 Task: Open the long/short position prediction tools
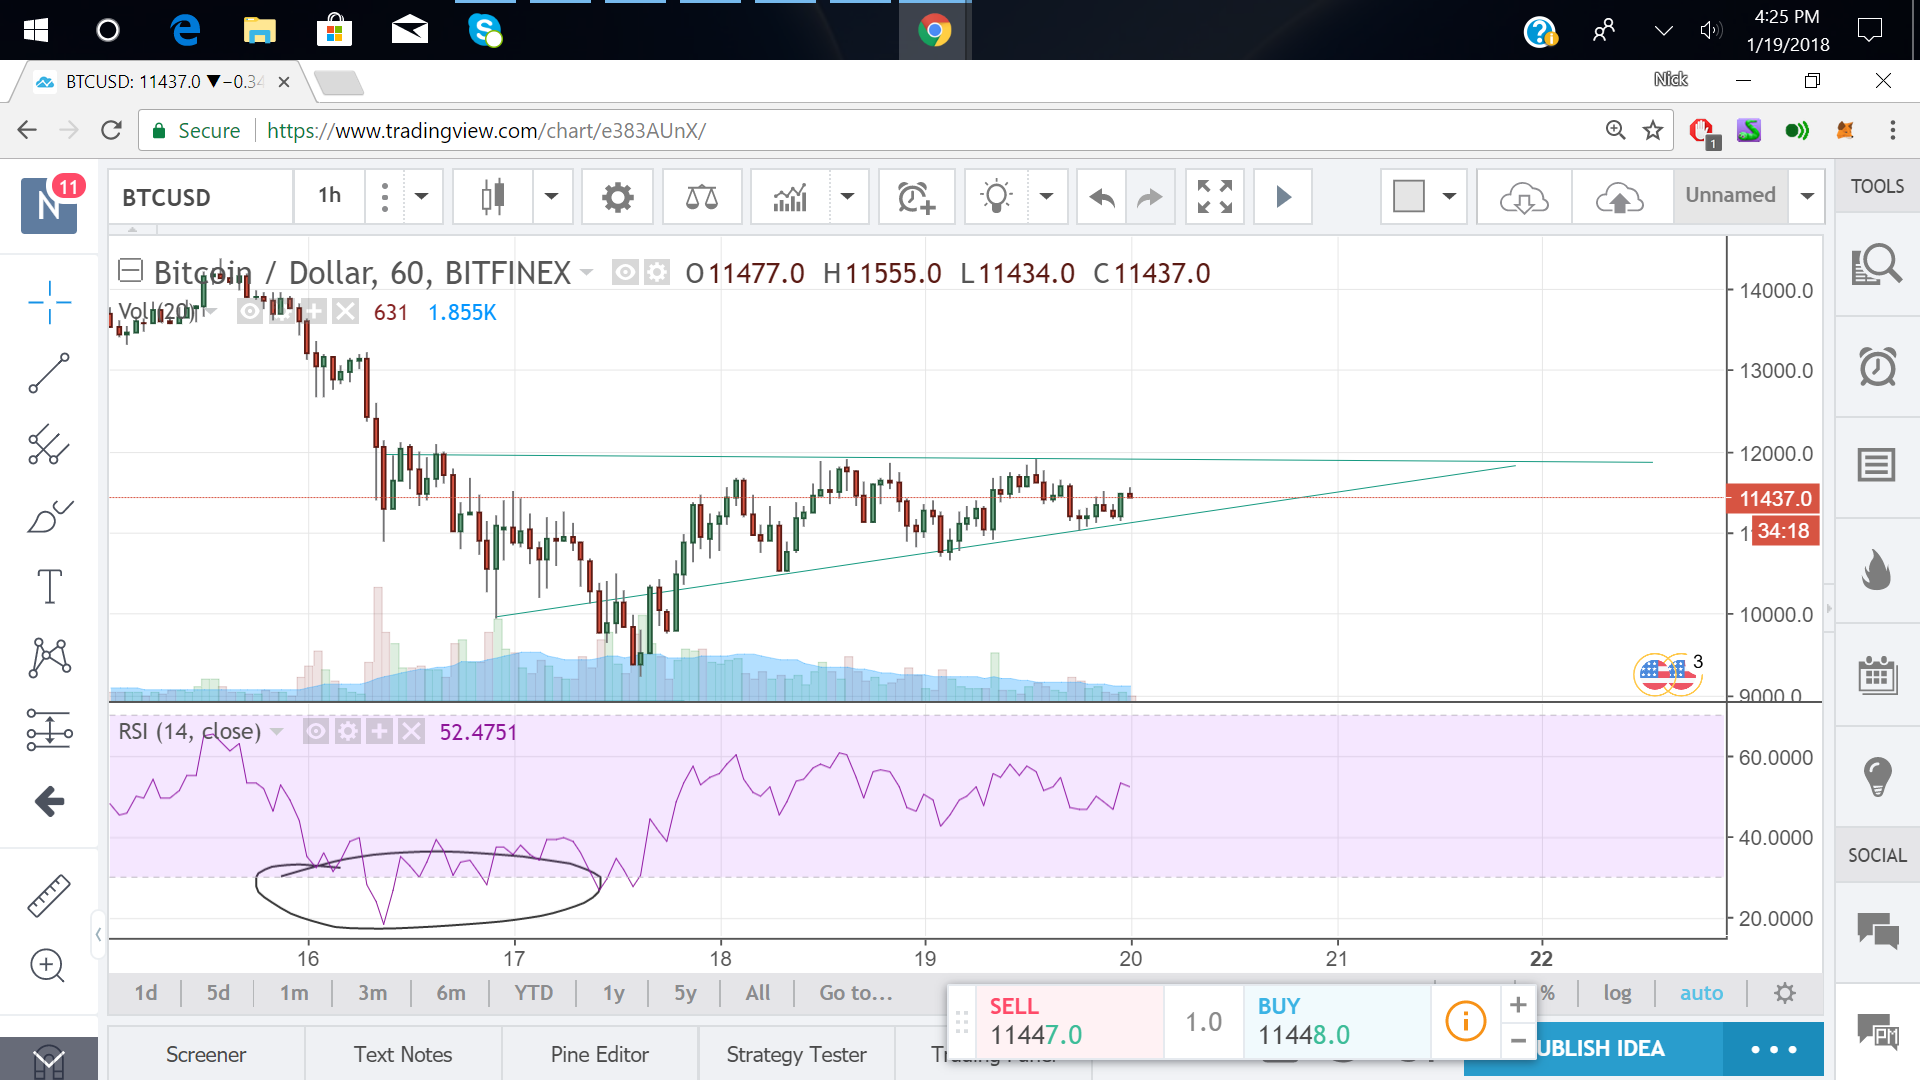click(x=49, y=730)
